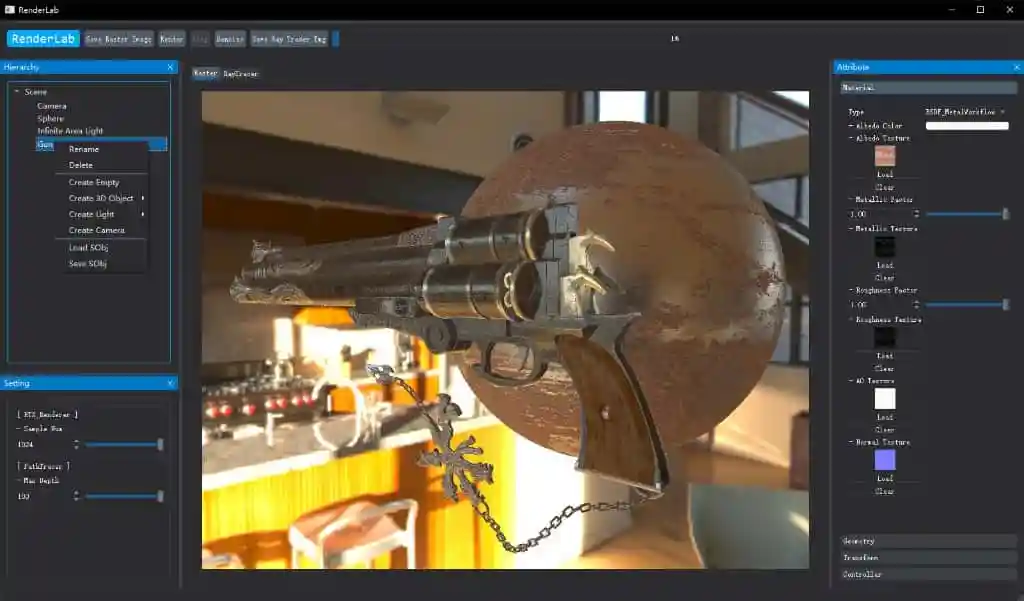This screenshot has height=601, width=1024.
Task: Click the Normal Texture thumbnail
Action: (885, 460)
